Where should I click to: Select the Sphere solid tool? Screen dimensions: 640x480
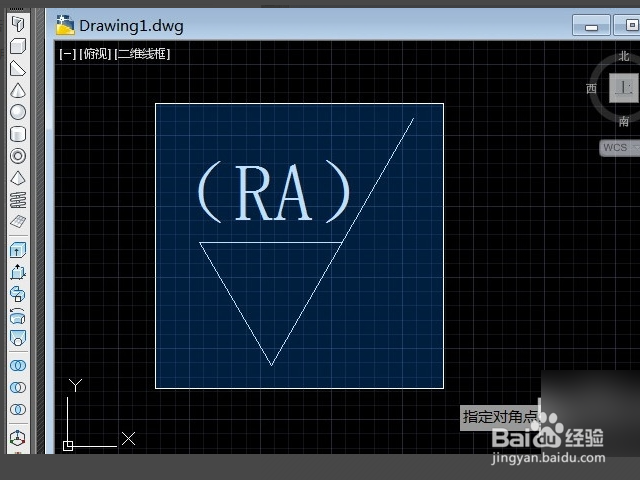tap(18, 112)
